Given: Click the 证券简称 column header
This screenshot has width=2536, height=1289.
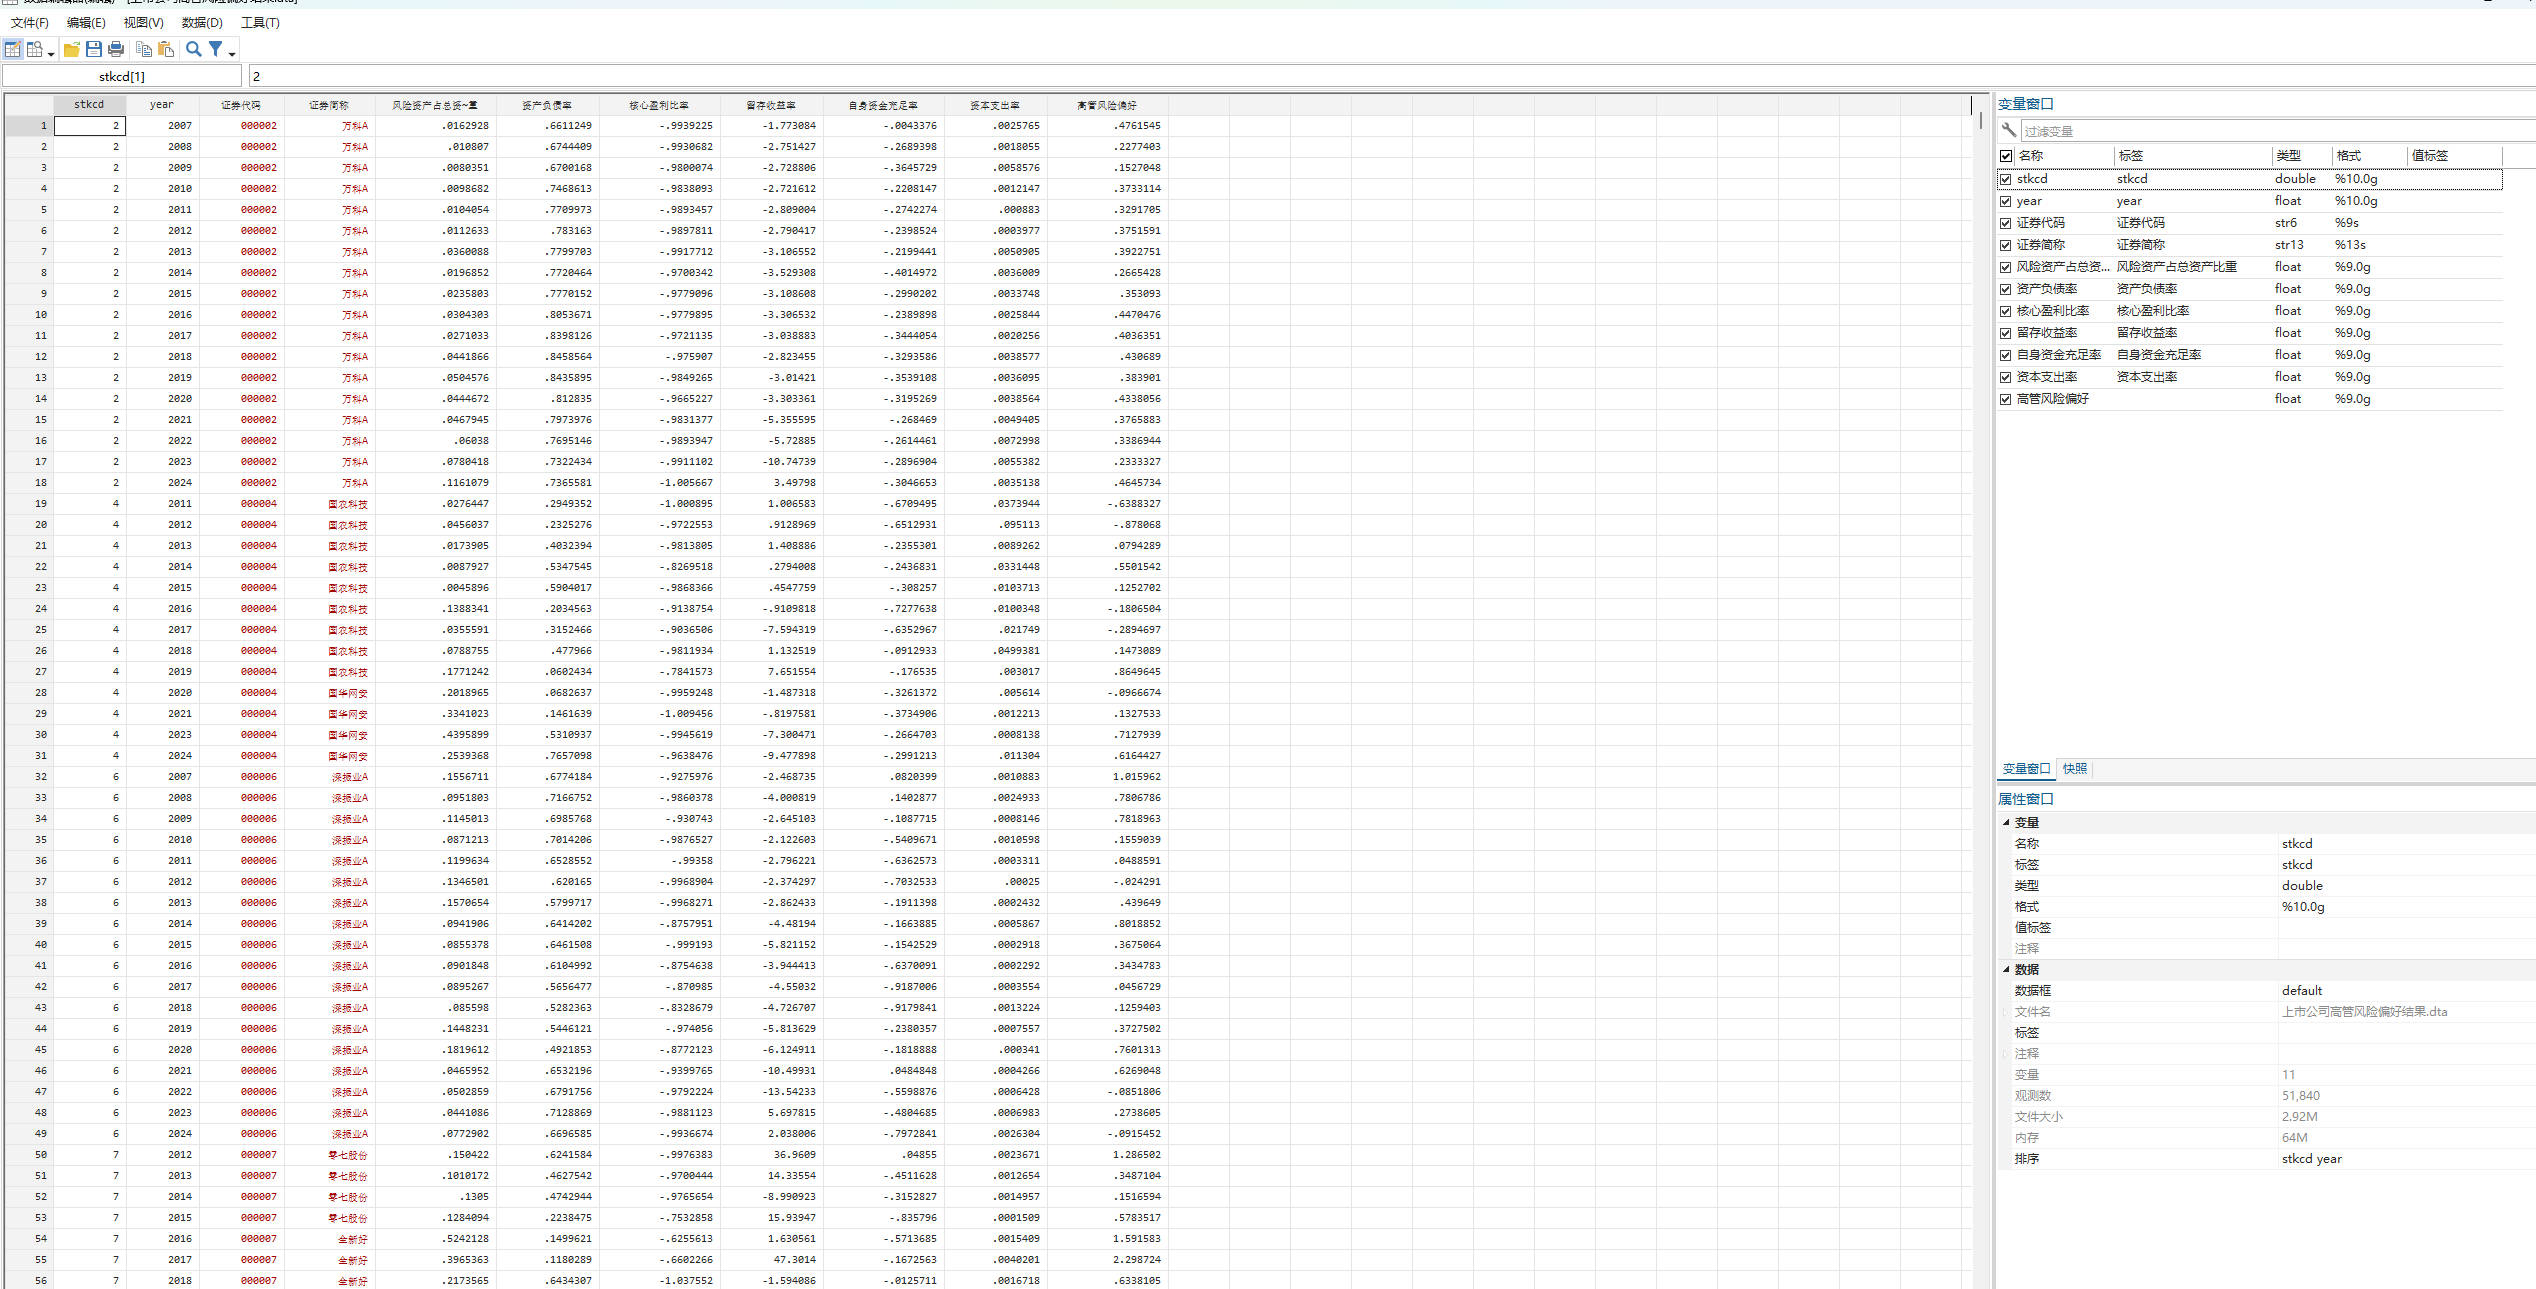Looking at the screenshot, I should 328,105.
